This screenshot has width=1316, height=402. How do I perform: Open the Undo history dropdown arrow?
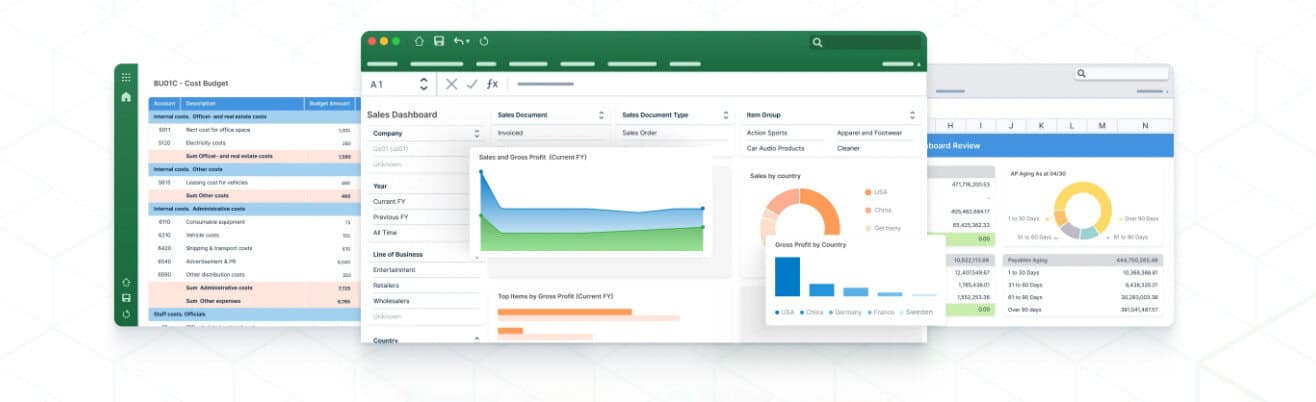tap(468, 42)
